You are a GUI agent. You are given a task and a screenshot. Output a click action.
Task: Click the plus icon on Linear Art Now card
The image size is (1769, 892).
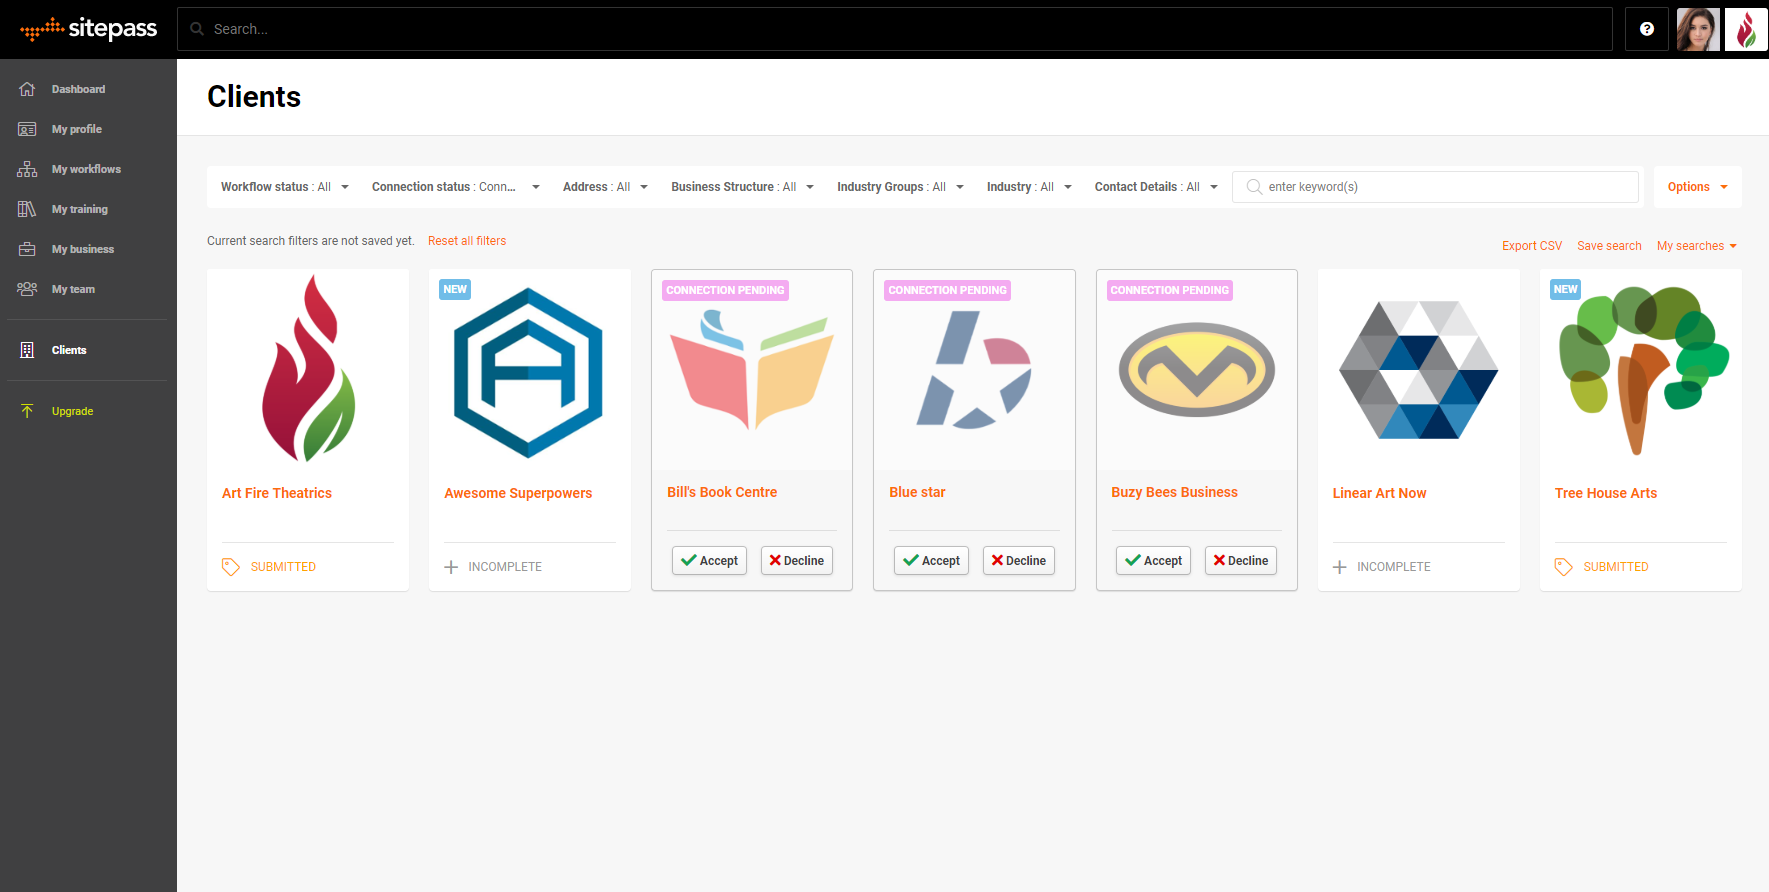1340,567
